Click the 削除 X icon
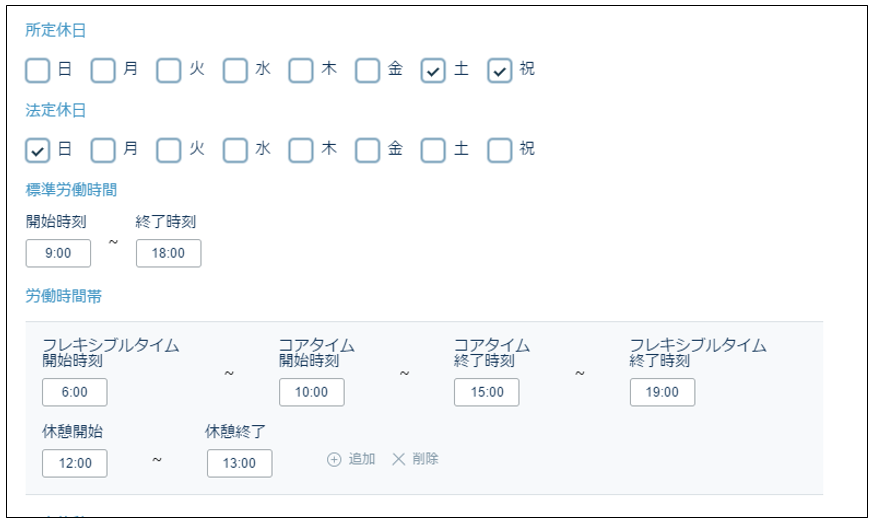This screenshot has width=874, height=524. (x=398, y=460)
